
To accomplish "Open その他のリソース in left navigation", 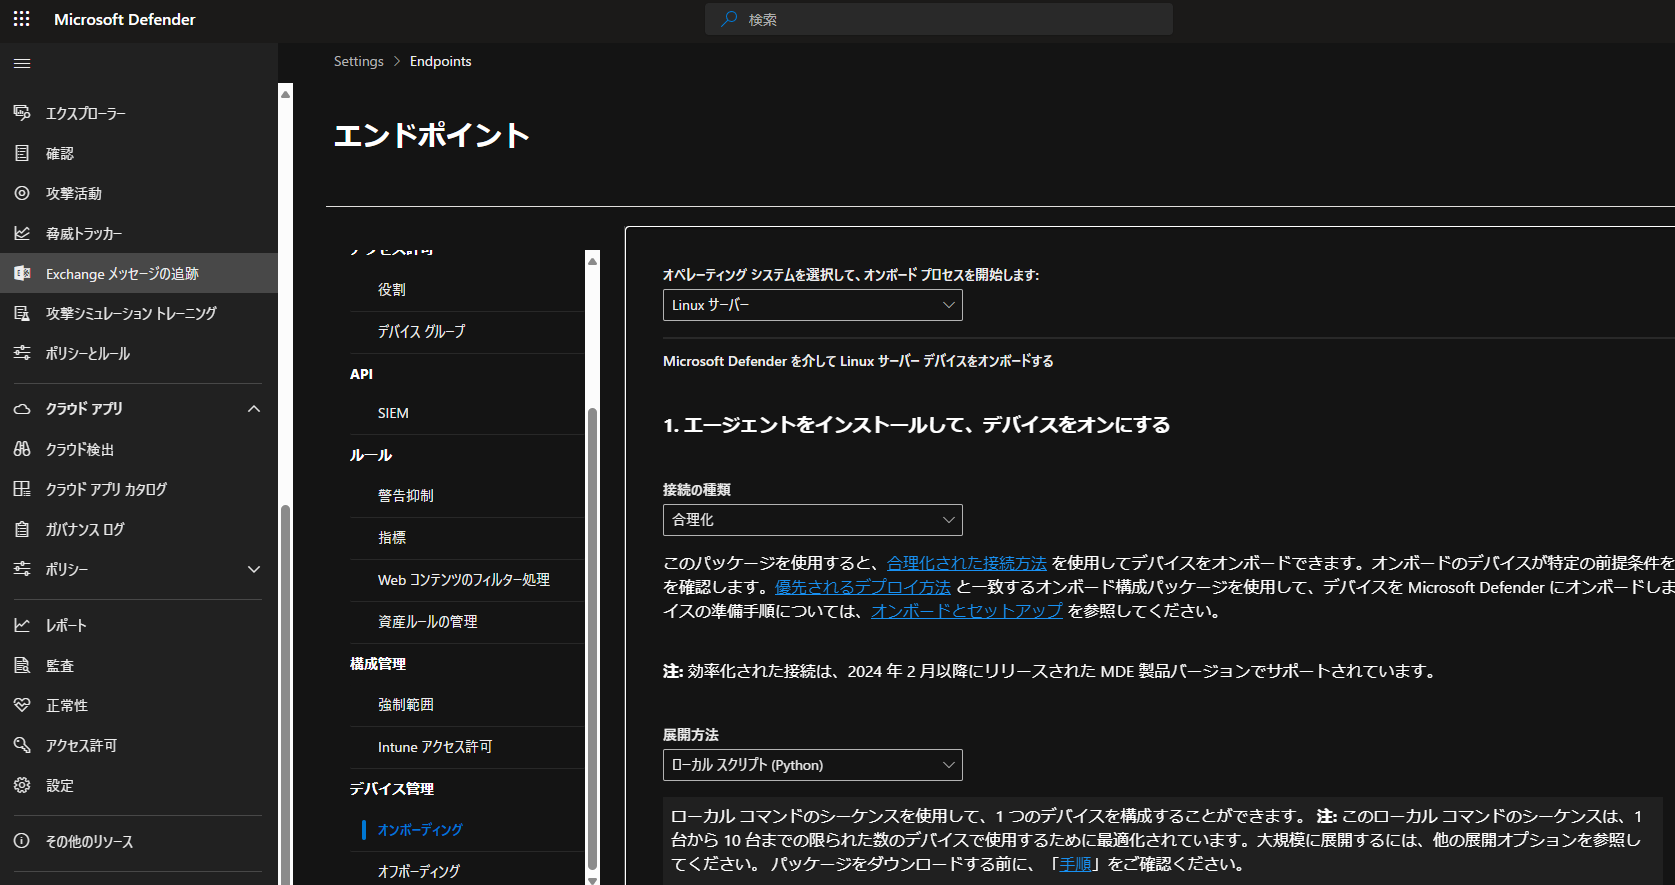I will 139,841.
